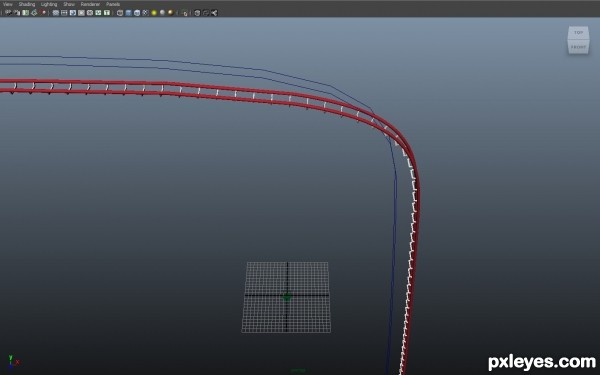Toggle the Film Gate icon
Screen dimensions: 600x375
pyautogui.click(x=64, y=13)
